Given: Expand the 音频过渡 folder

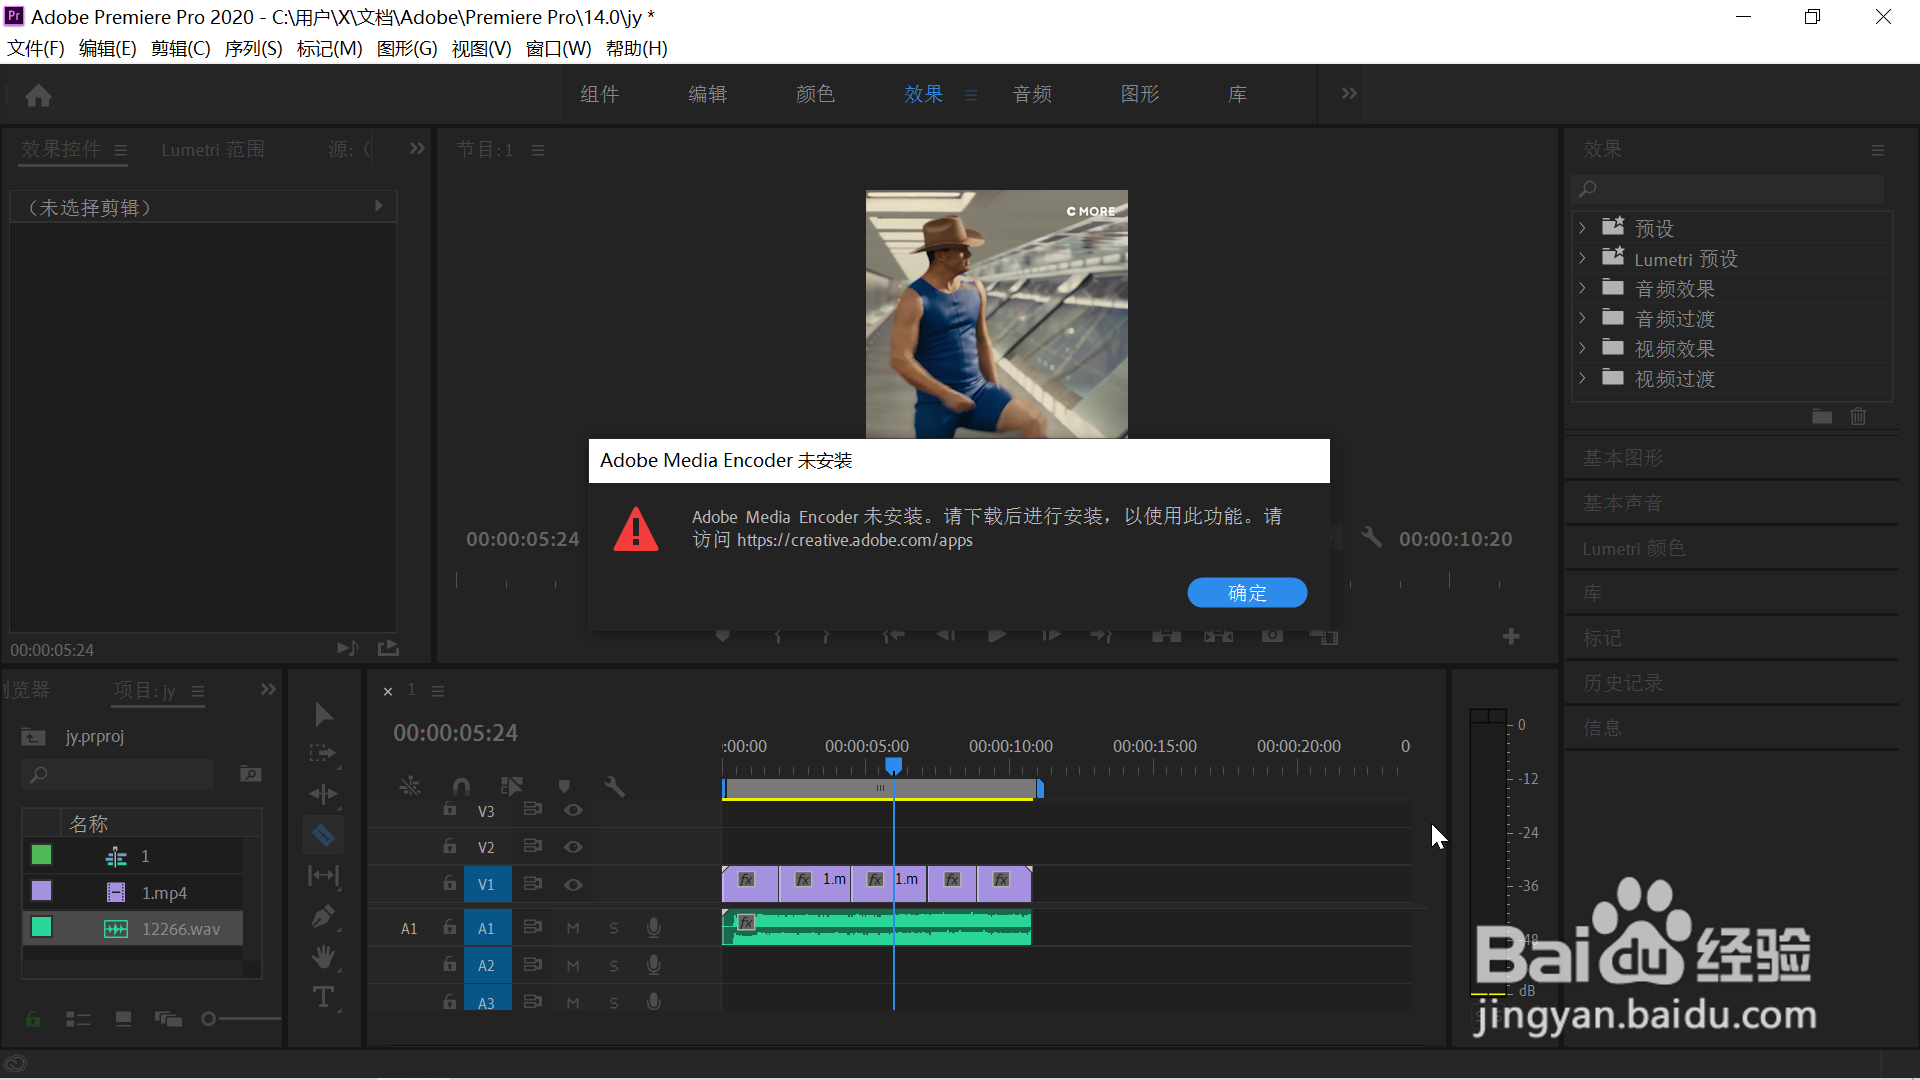Looking at the screenshot, I should coord(1582,318).
